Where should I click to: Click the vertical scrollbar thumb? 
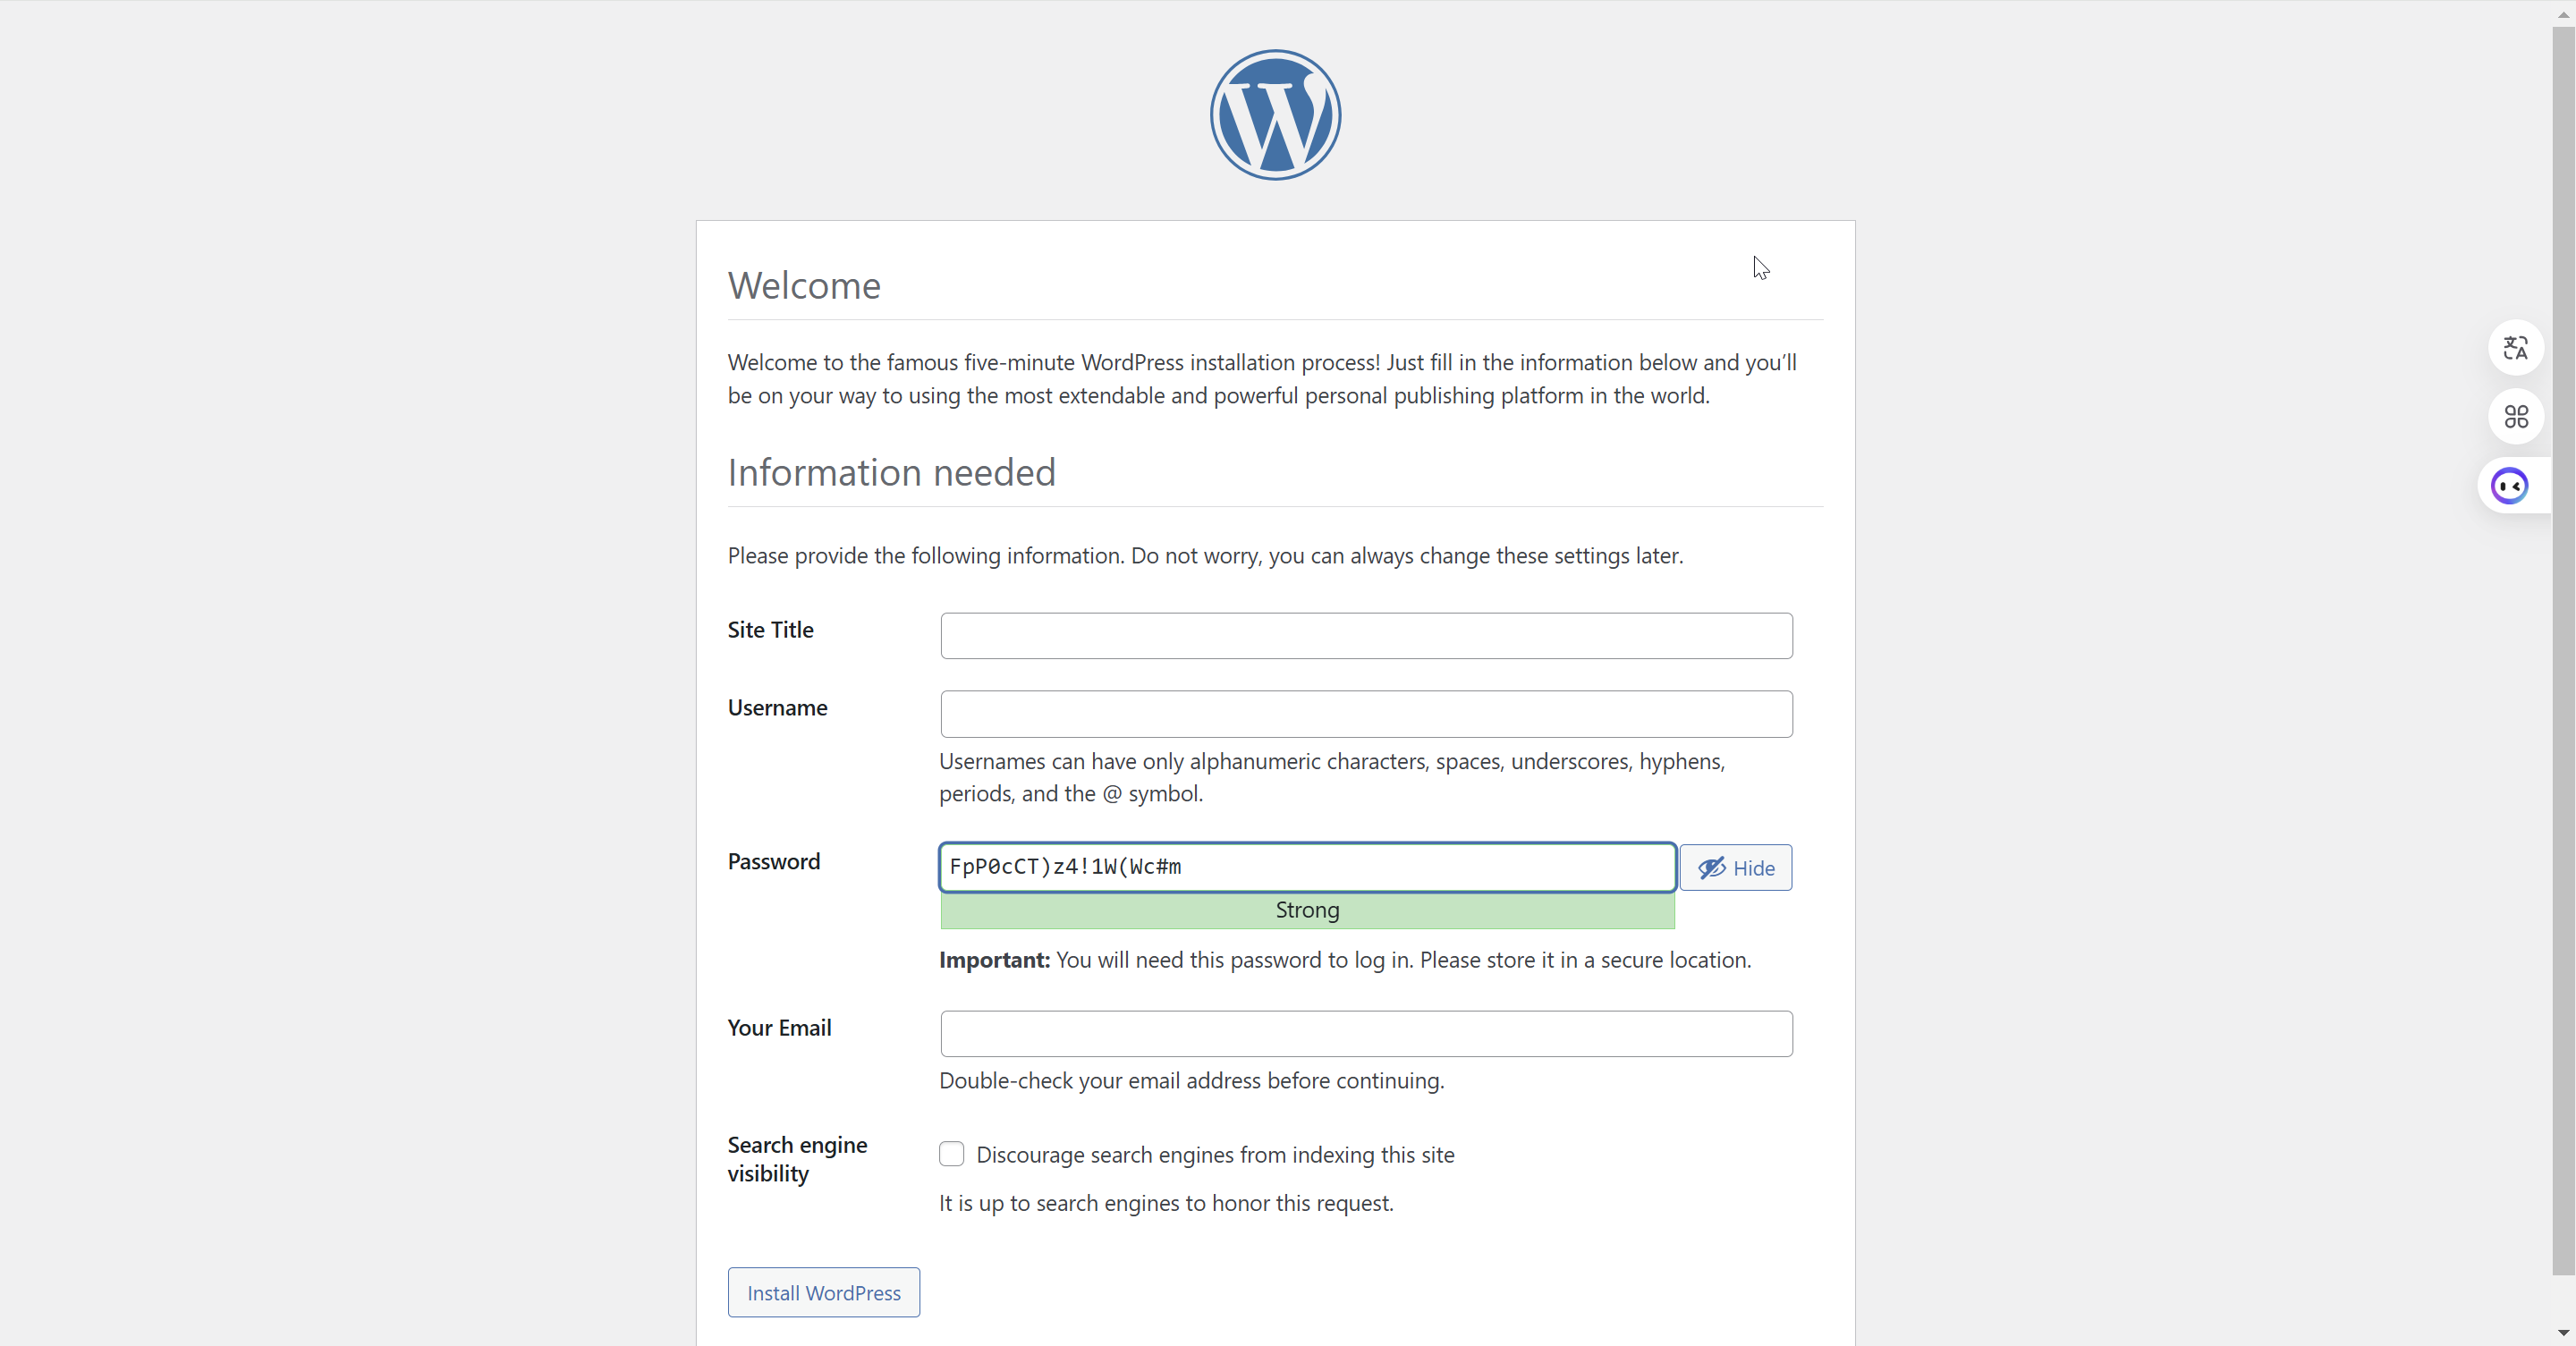(x=2563, y=650)
